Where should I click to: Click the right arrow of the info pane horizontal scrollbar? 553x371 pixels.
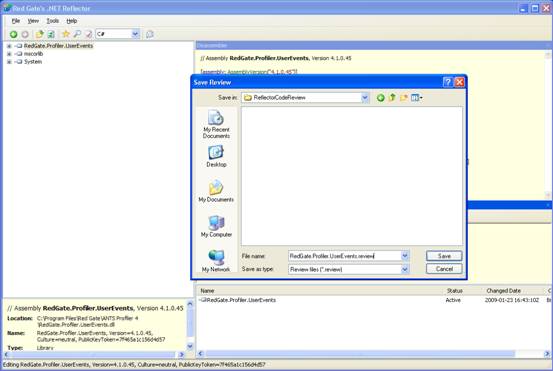coord(182,354)
